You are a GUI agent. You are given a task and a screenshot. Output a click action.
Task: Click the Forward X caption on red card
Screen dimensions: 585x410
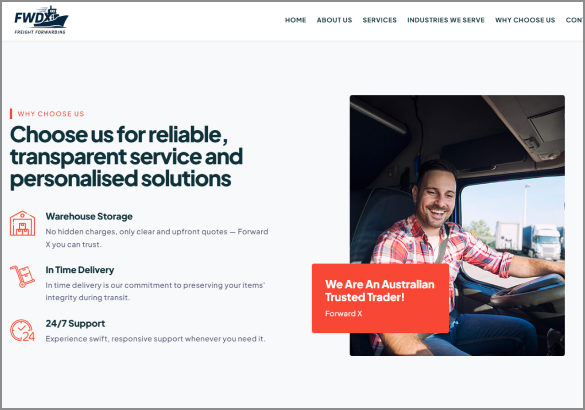344,313
